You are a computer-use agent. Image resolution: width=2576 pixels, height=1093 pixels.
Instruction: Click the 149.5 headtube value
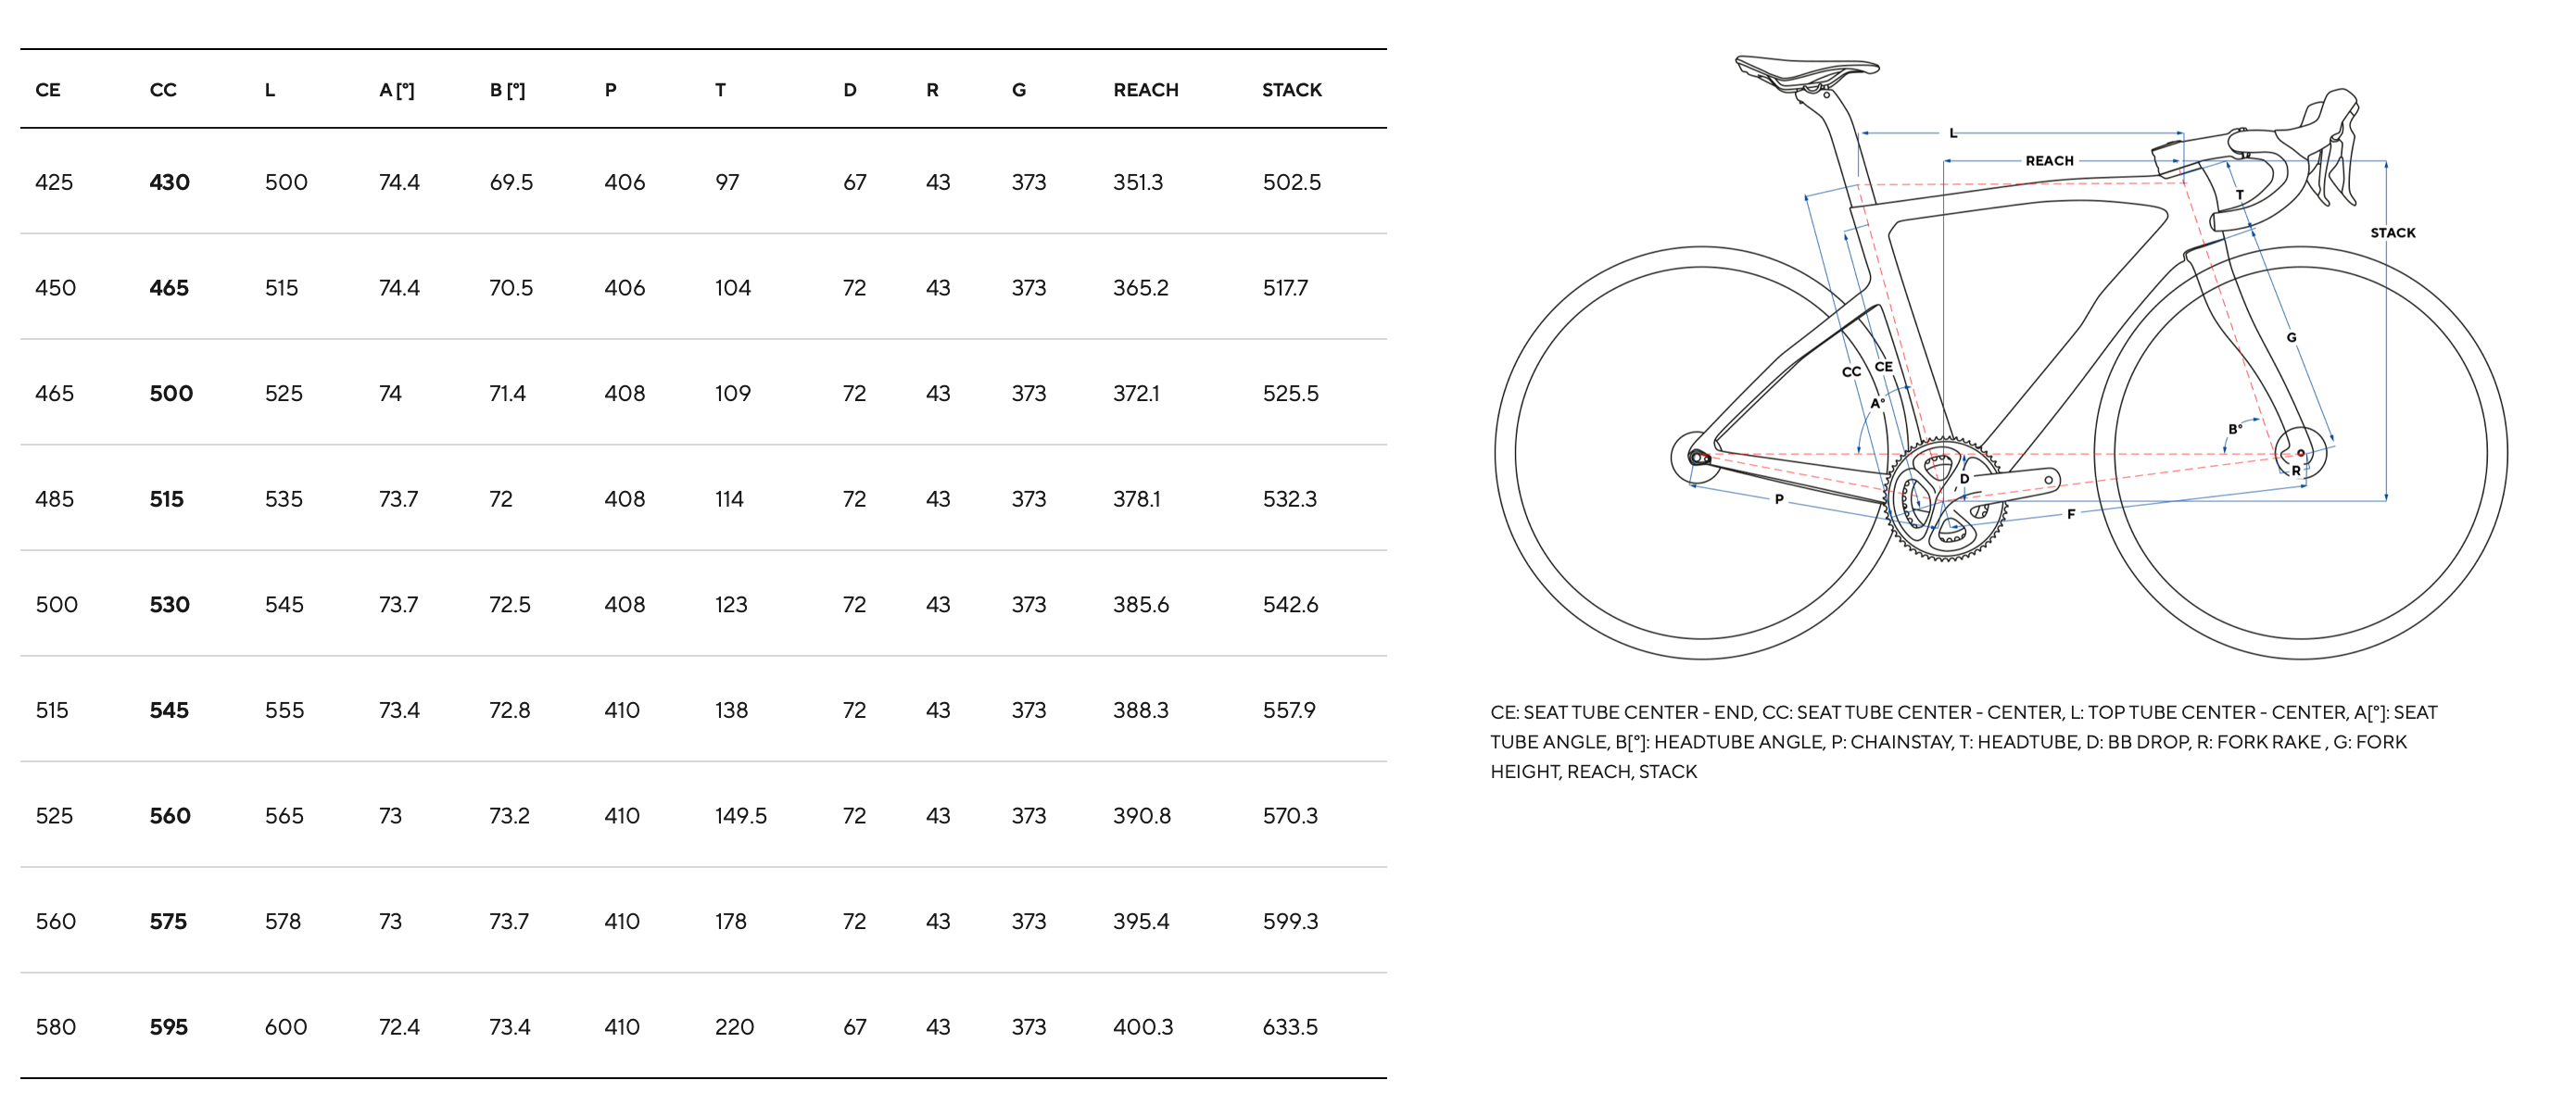point(740,816)
